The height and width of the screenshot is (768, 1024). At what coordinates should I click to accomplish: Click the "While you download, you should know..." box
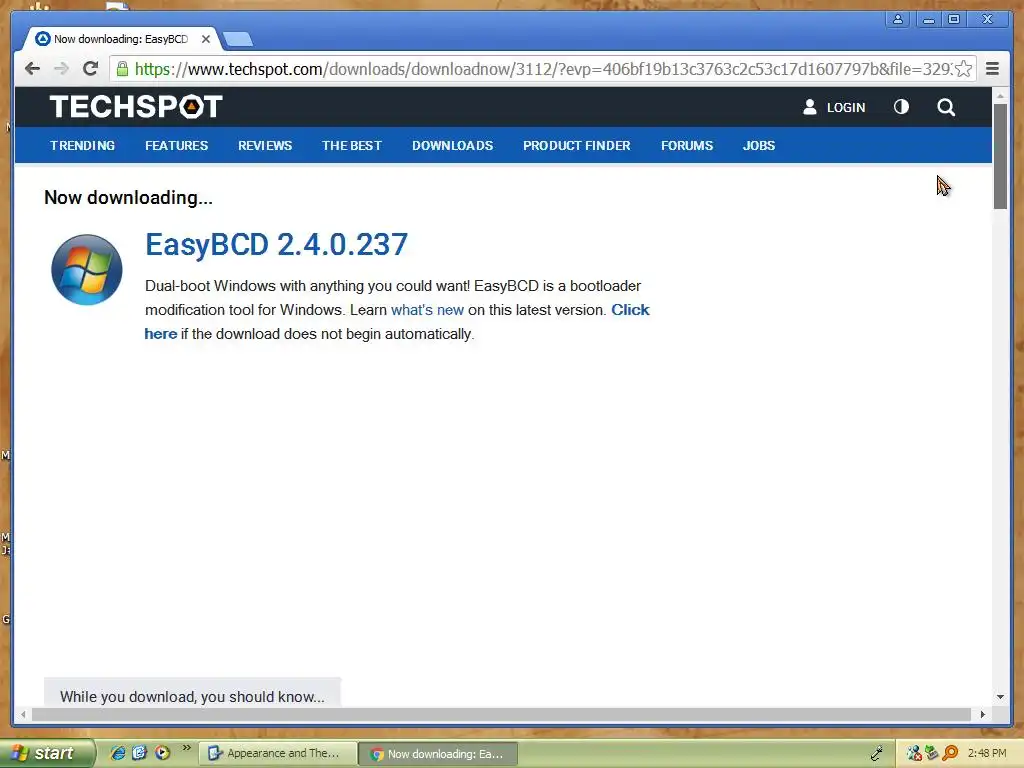(193, 692)
